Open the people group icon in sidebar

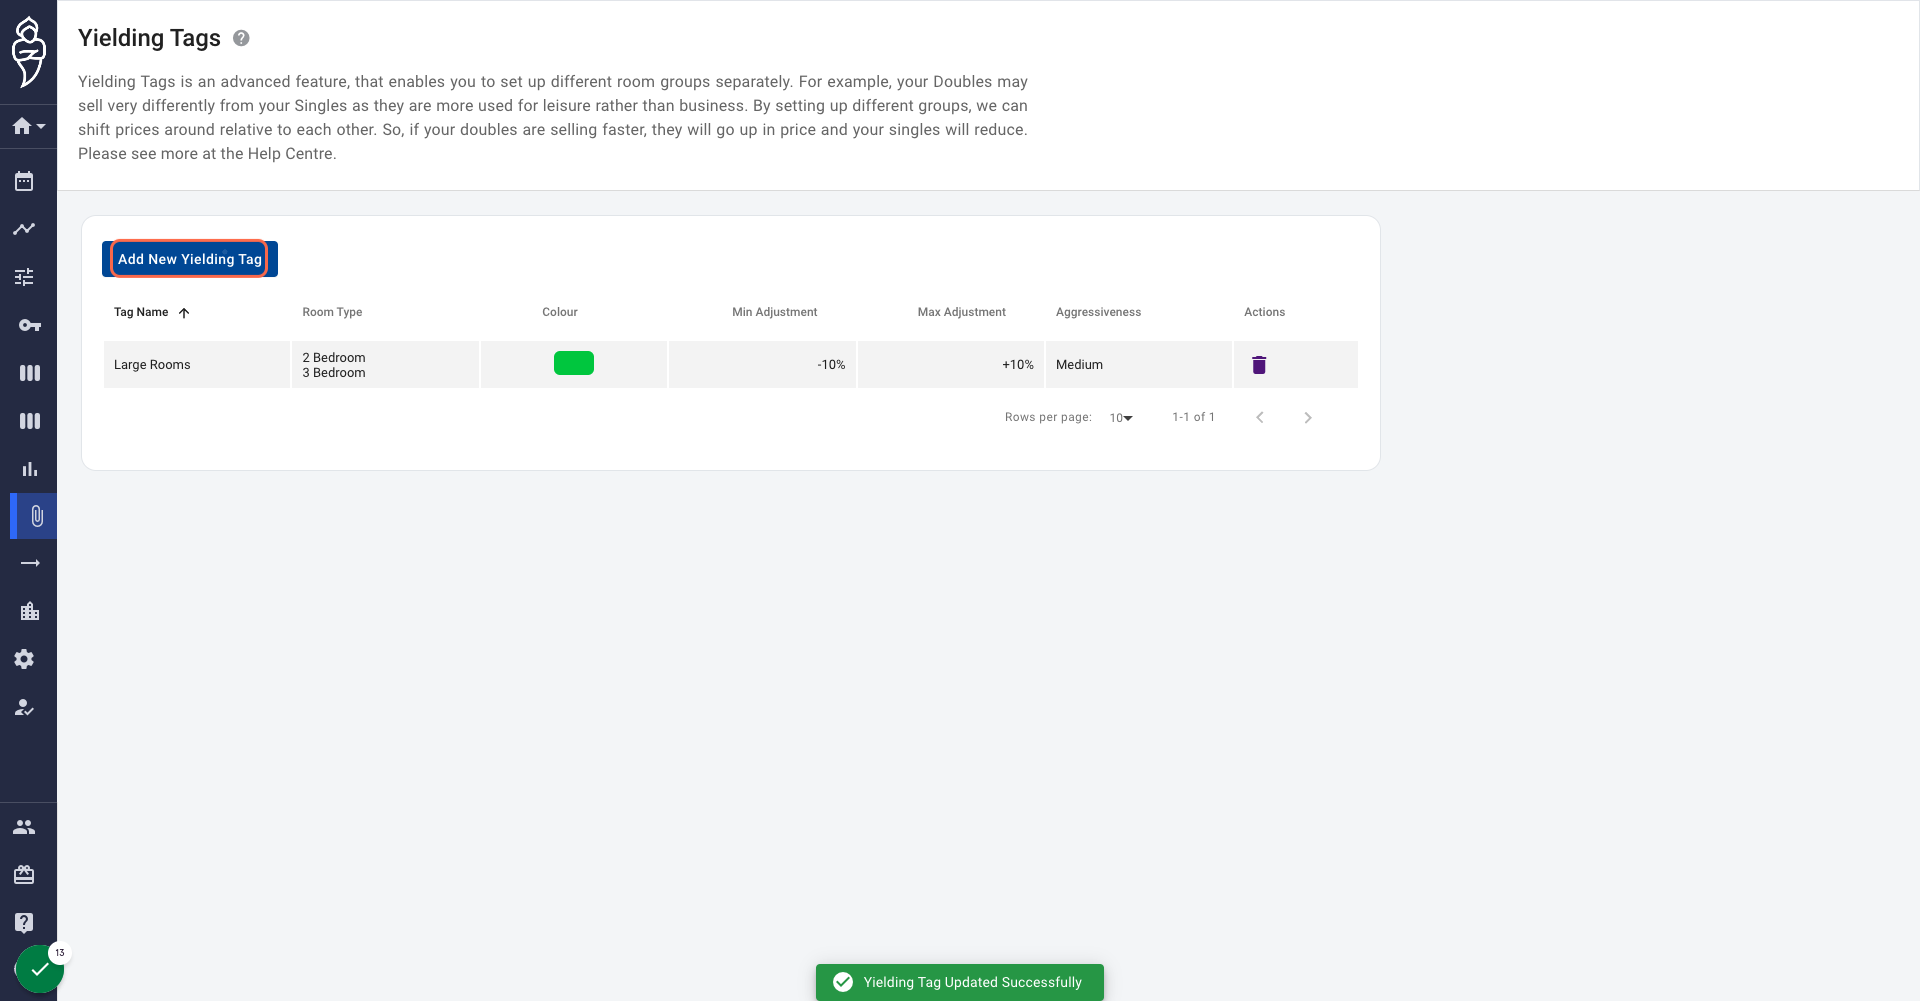25,827
